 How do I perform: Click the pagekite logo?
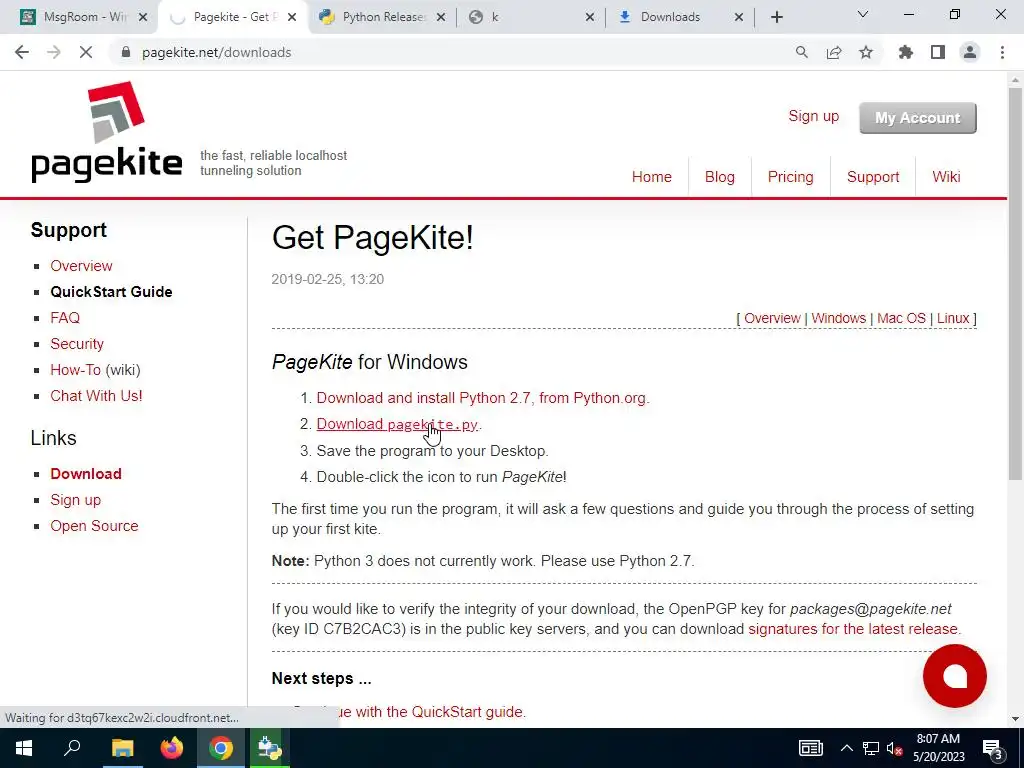click(106, 132)
